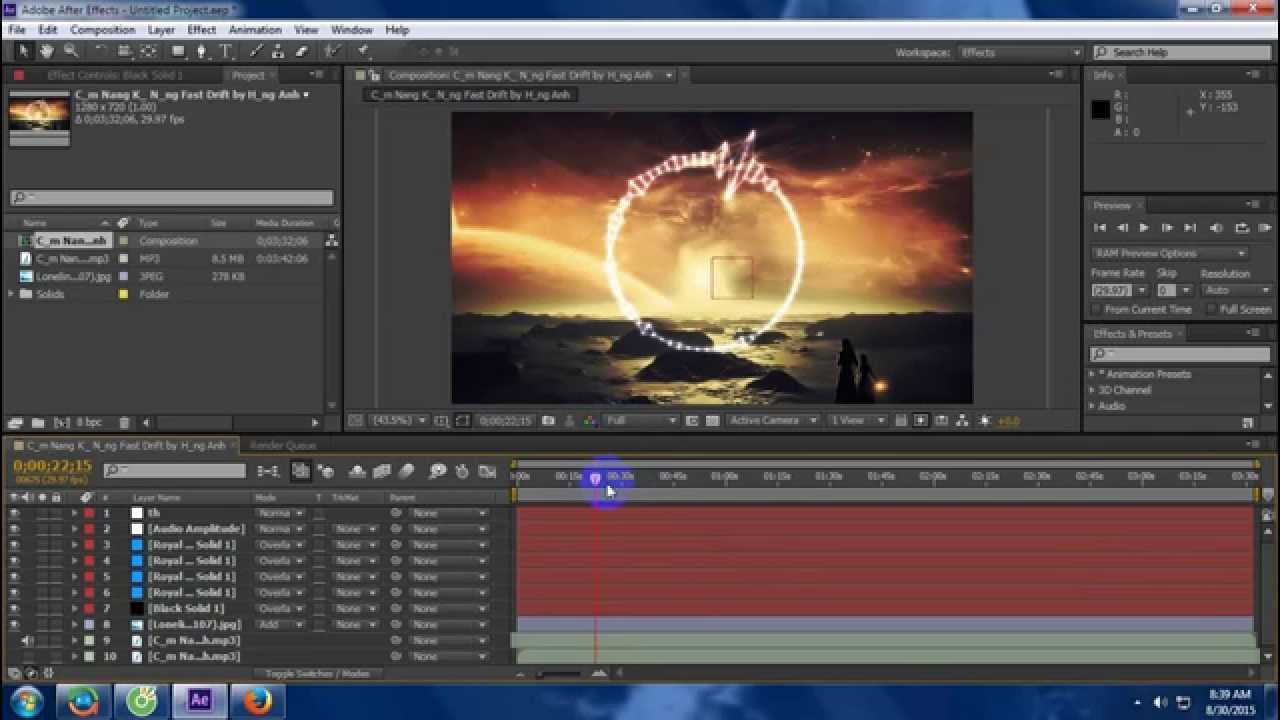Click the Frame Blending icon in timeline header
The height and width of the screenshot is (720, 1280).
click(x=381, y=471)
